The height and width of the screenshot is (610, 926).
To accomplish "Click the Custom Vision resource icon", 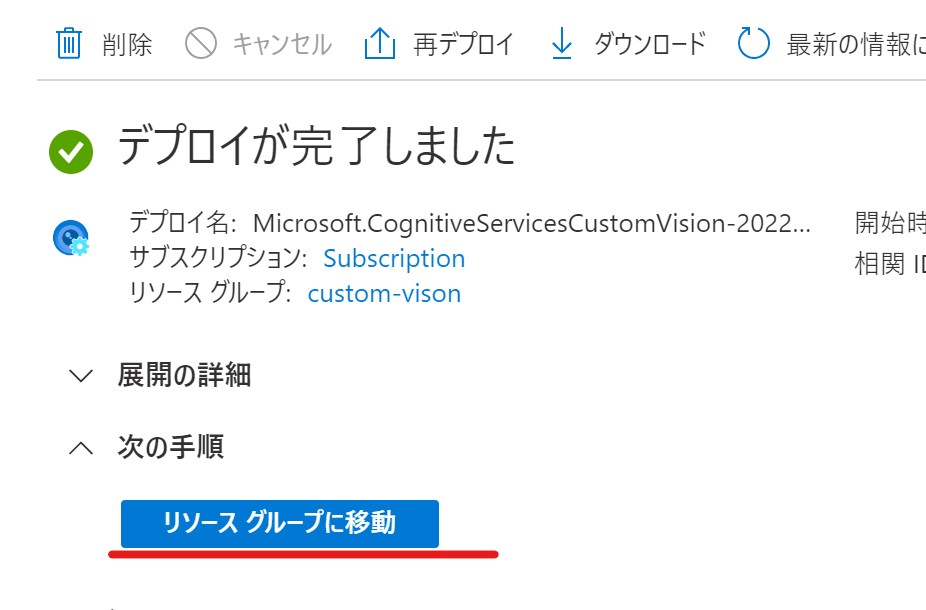I will coord(71,238).
